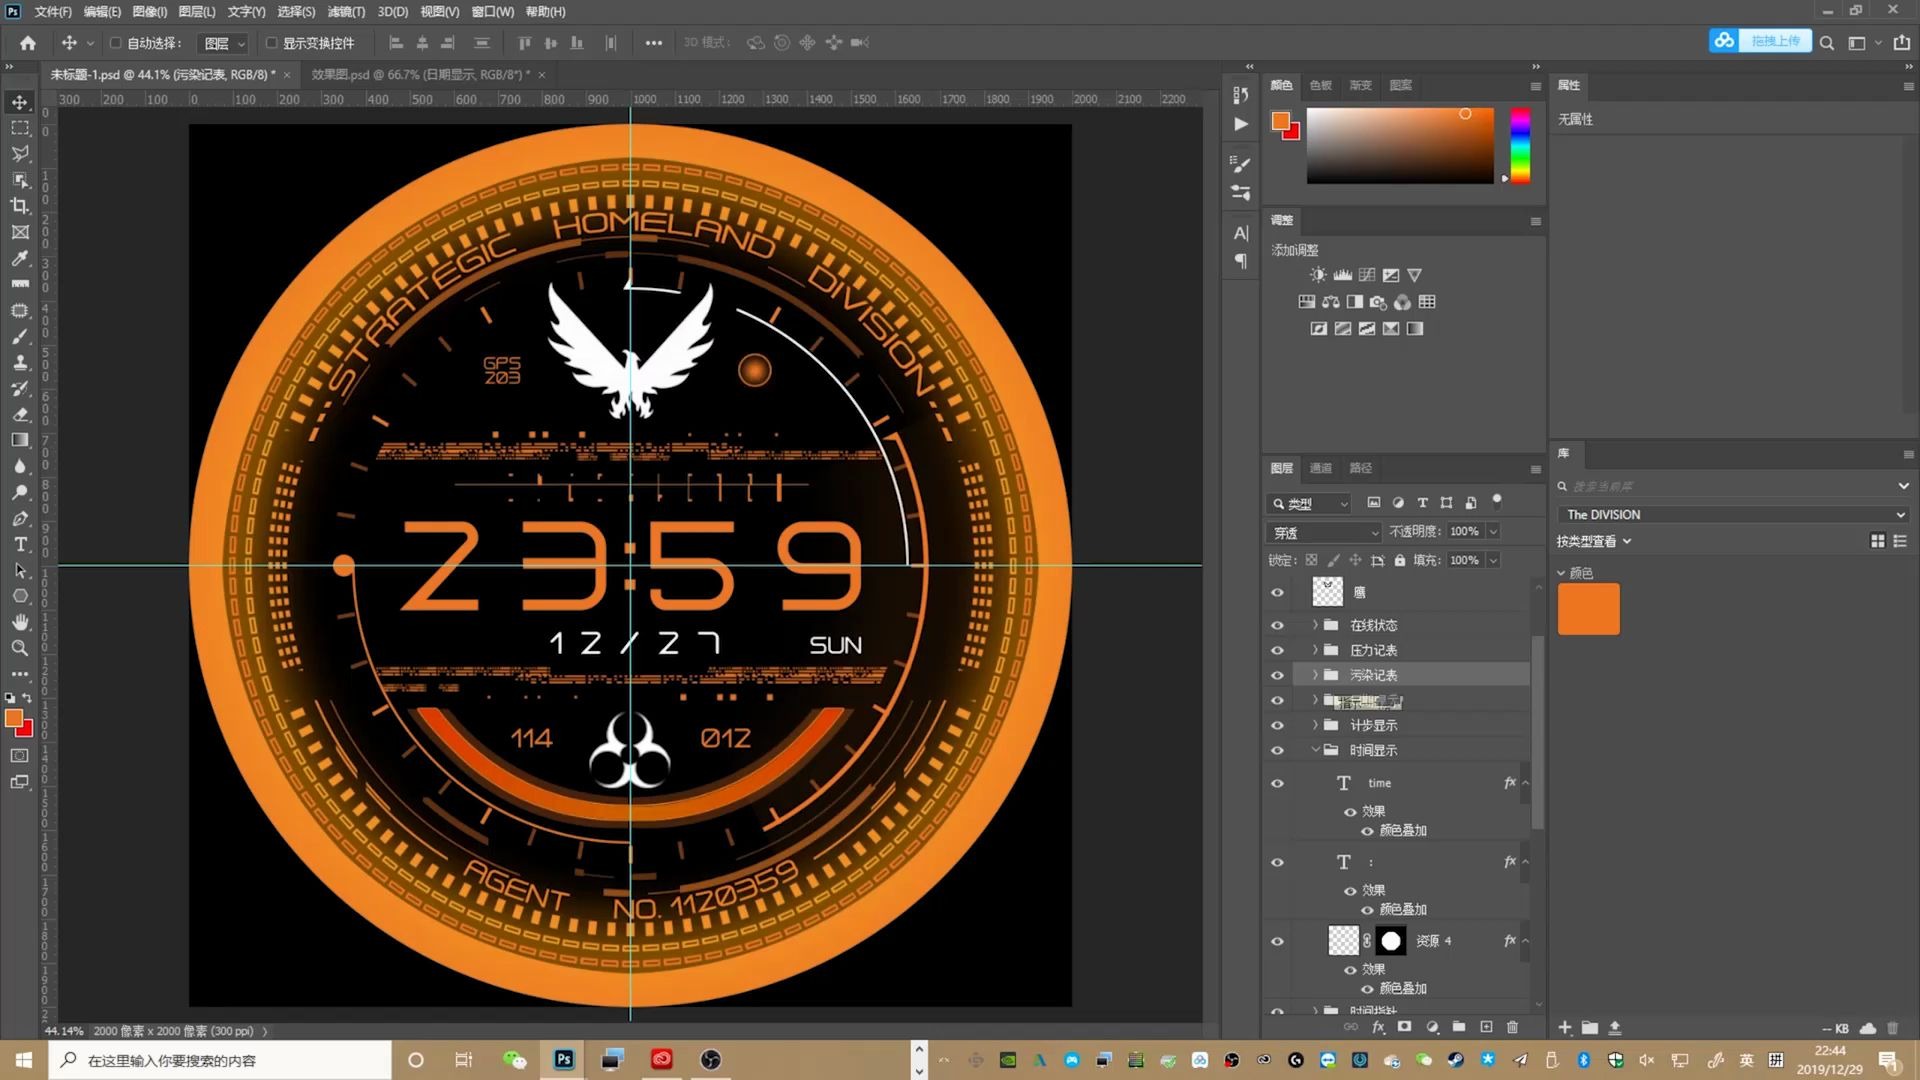
Task: Open the Windows Start button
Action: (24, 1060)
